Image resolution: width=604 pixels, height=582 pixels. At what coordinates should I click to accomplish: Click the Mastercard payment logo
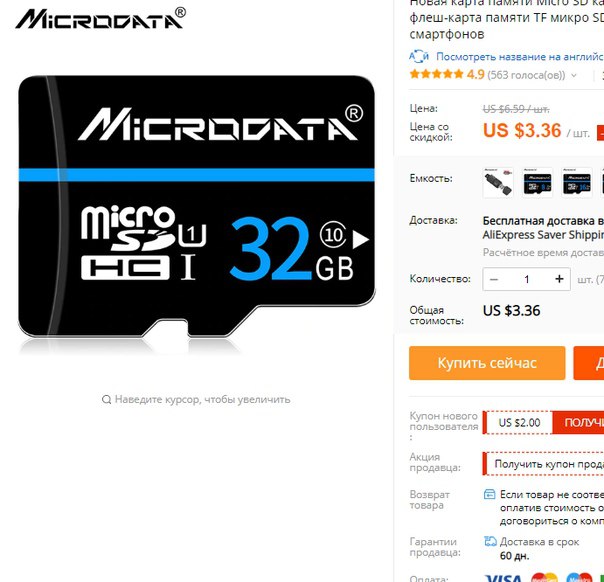(x=545, y=578)
